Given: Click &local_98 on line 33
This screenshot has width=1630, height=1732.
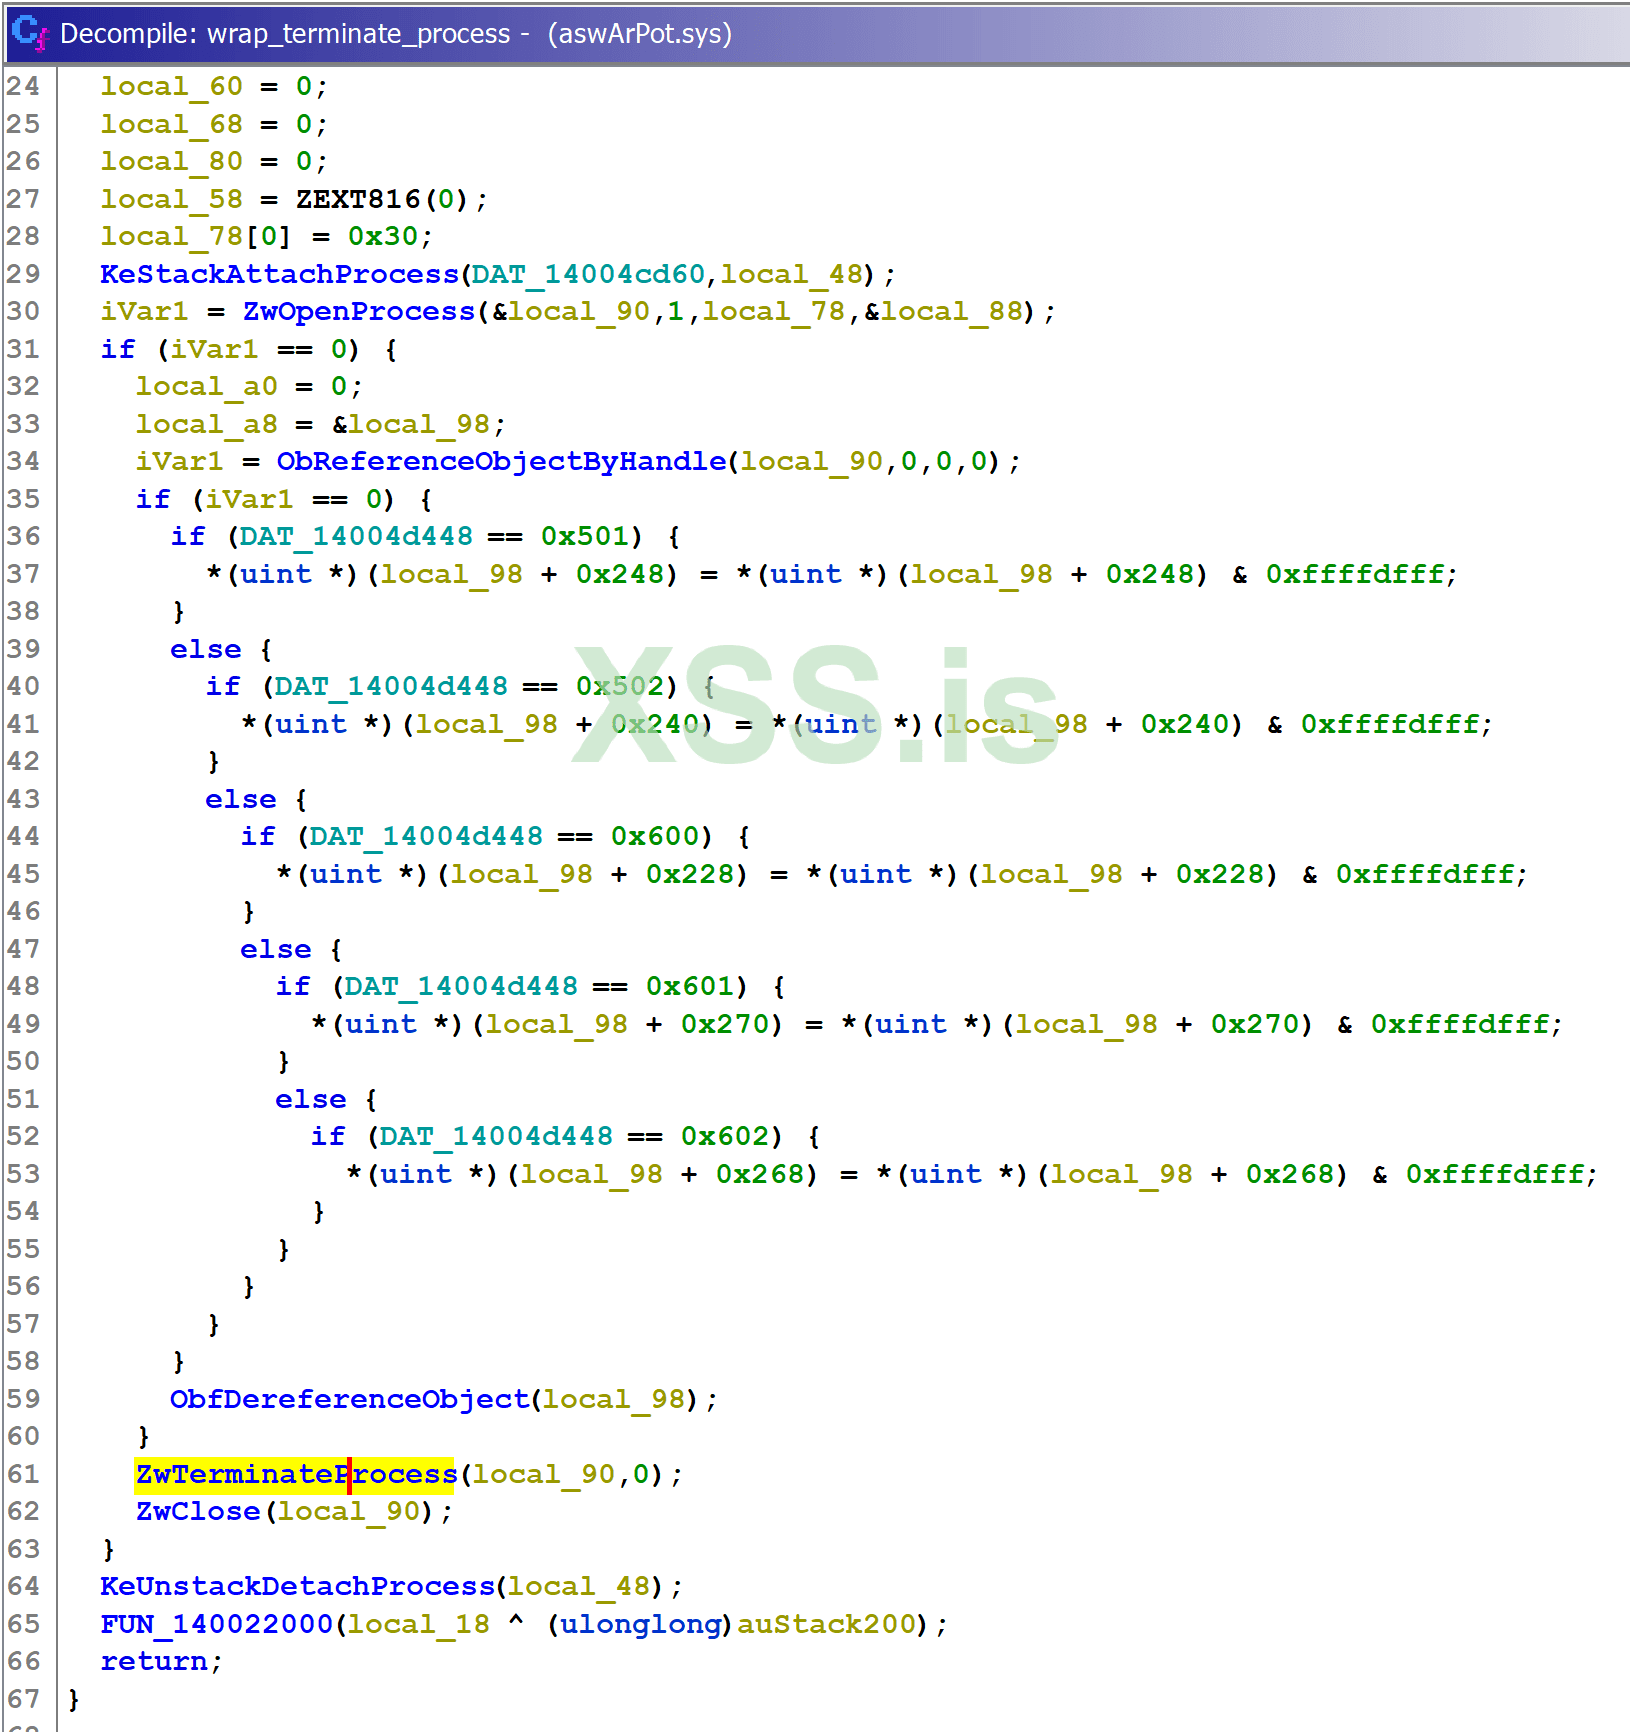Looking at the screenshot, I should pyautogui.click(x=411, y=424).
